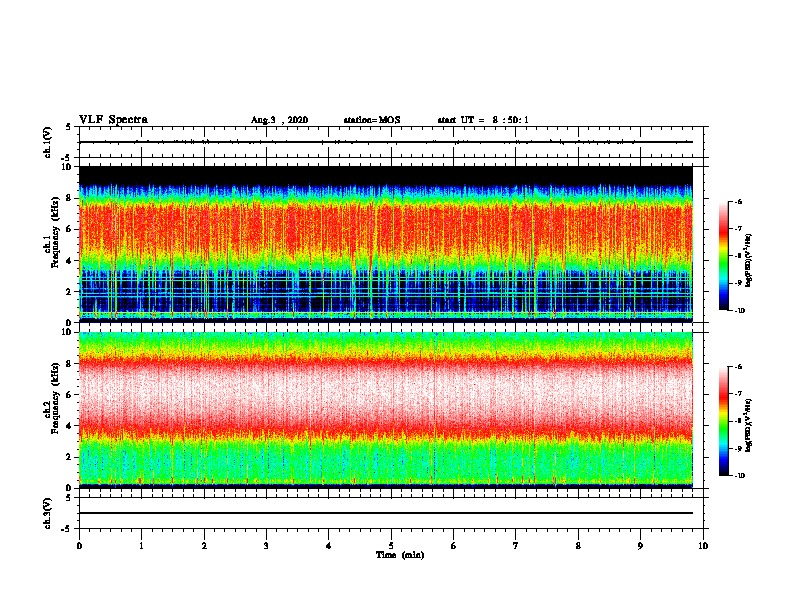Screen dimensions: 792x612
Task: Click the ch.1 voltage waveform trace
Action: tap(386, 142)
